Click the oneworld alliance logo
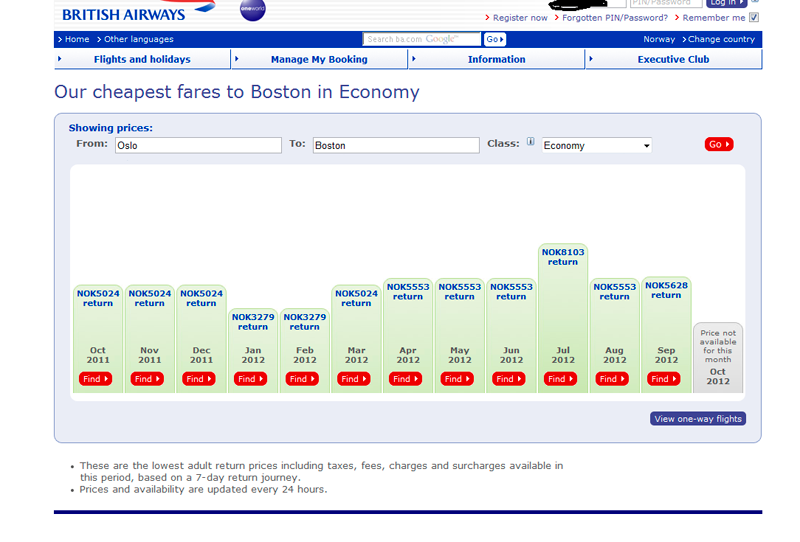This screenshot has width=800, height=542. coord(253,9)
